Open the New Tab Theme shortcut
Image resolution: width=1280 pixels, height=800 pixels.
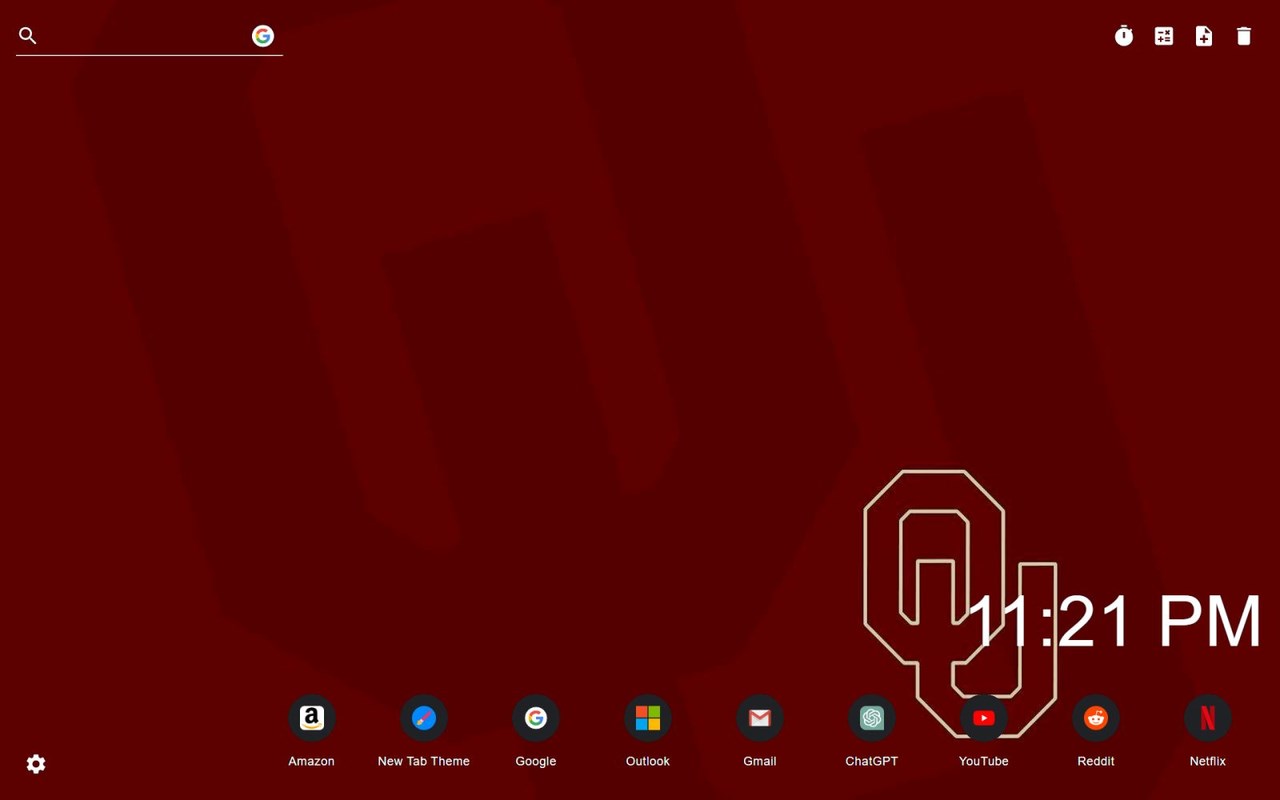424,718
